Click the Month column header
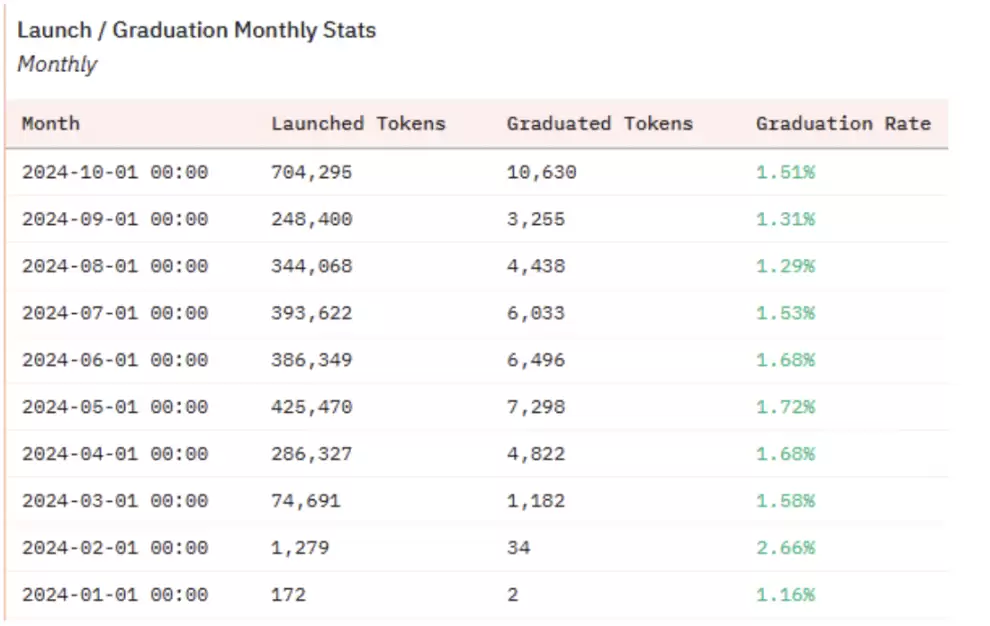 [x=51, y=124]
